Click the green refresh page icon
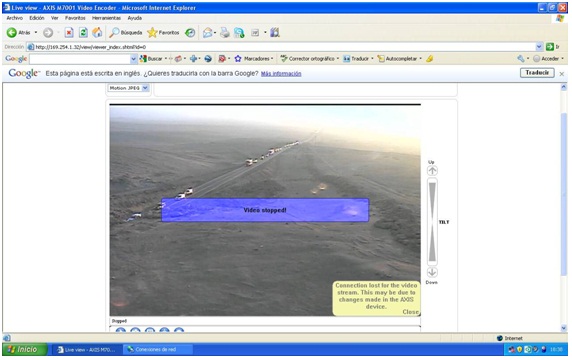This screenshot has width=572, height=360. click(84, 33)
